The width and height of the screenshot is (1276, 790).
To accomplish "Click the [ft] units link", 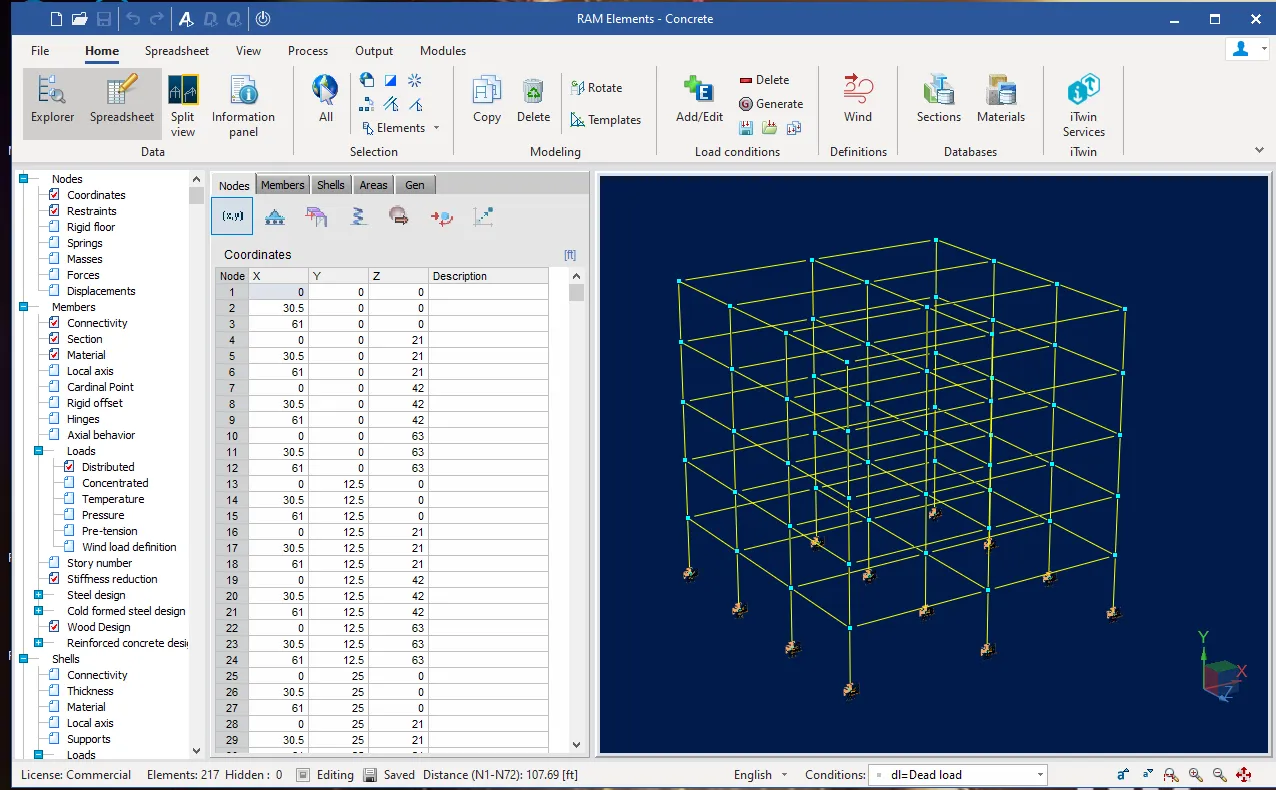I will (x=570, y=255).
